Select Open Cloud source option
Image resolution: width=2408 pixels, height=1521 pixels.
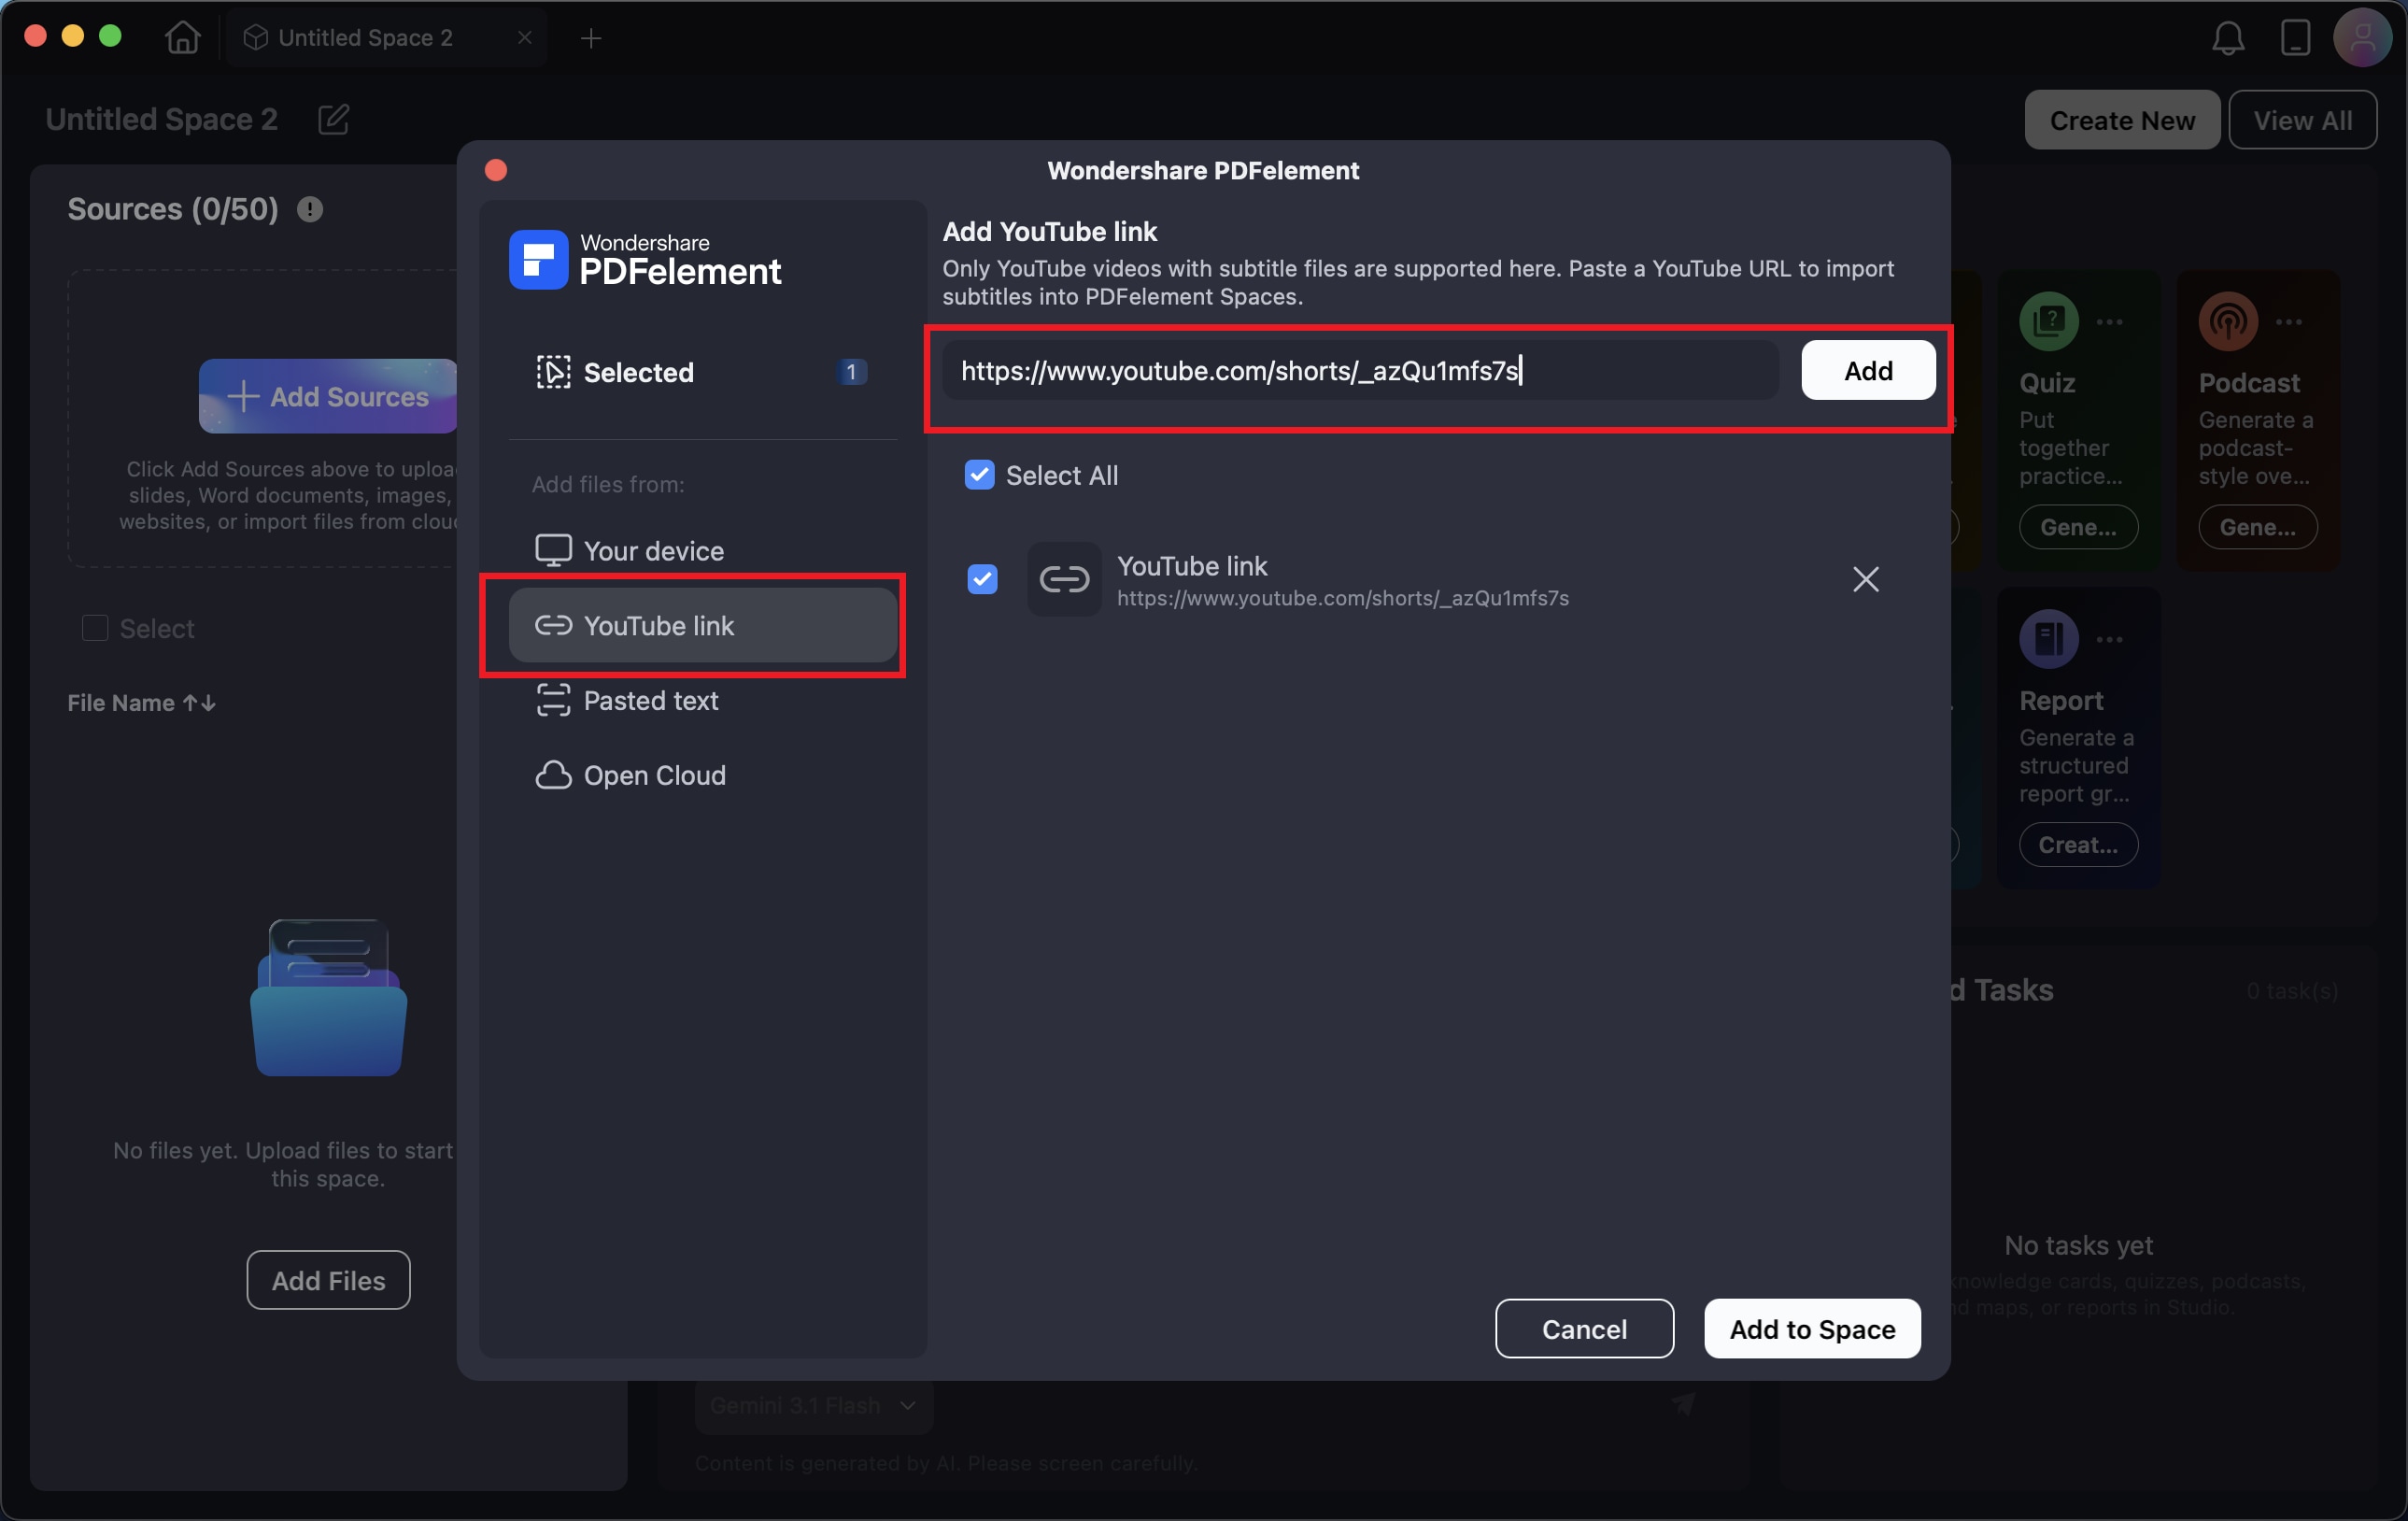[702, 775]
